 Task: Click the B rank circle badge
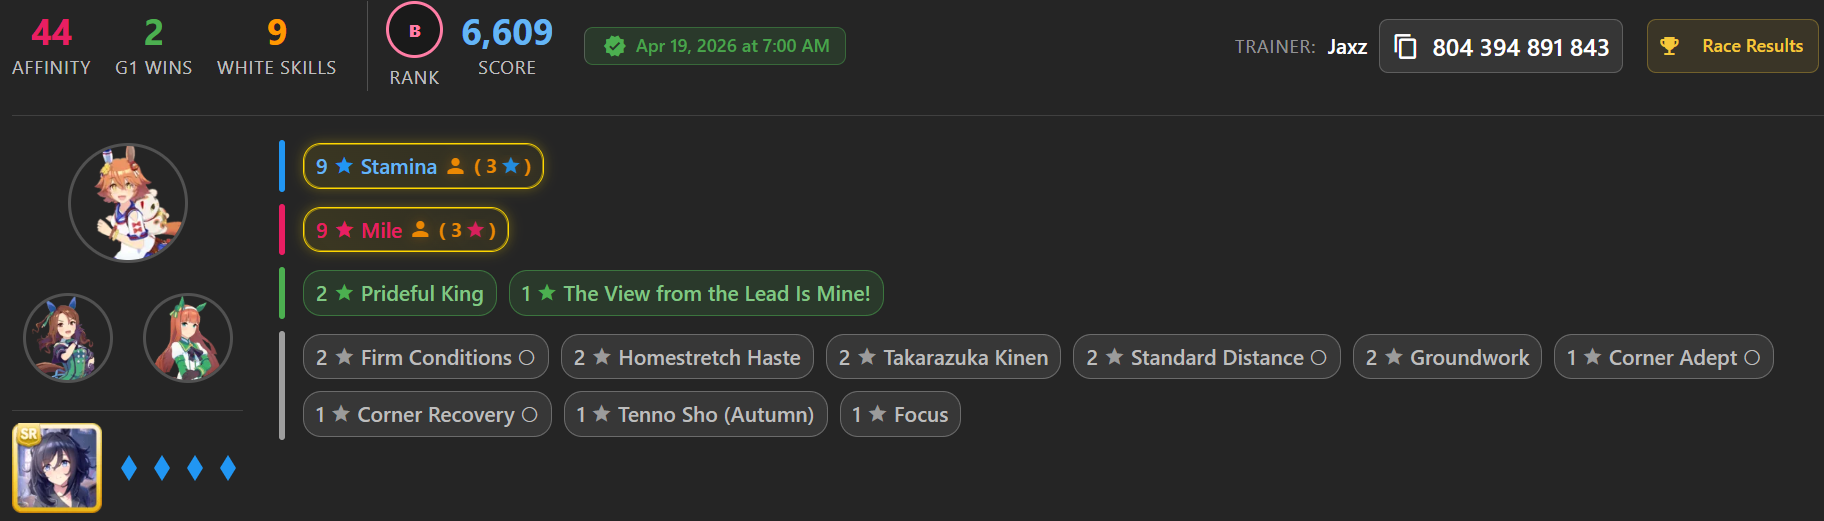click(x=415, y=31)
